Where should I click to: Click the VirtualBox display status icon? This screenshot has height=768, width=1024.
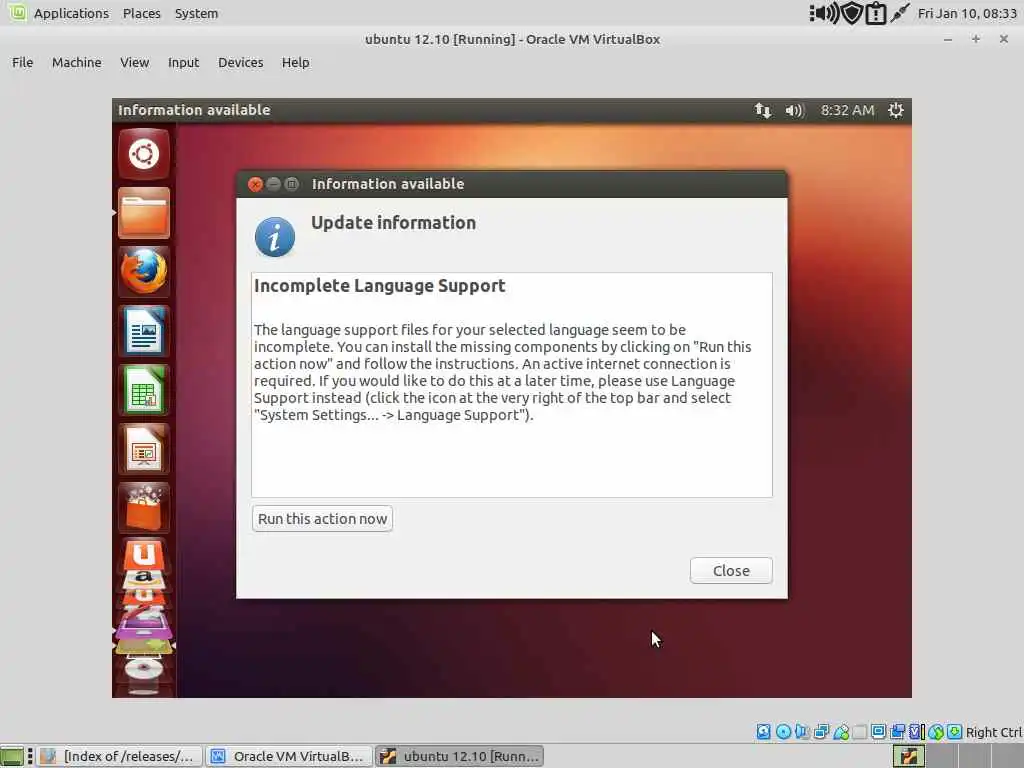click(879, 732)
